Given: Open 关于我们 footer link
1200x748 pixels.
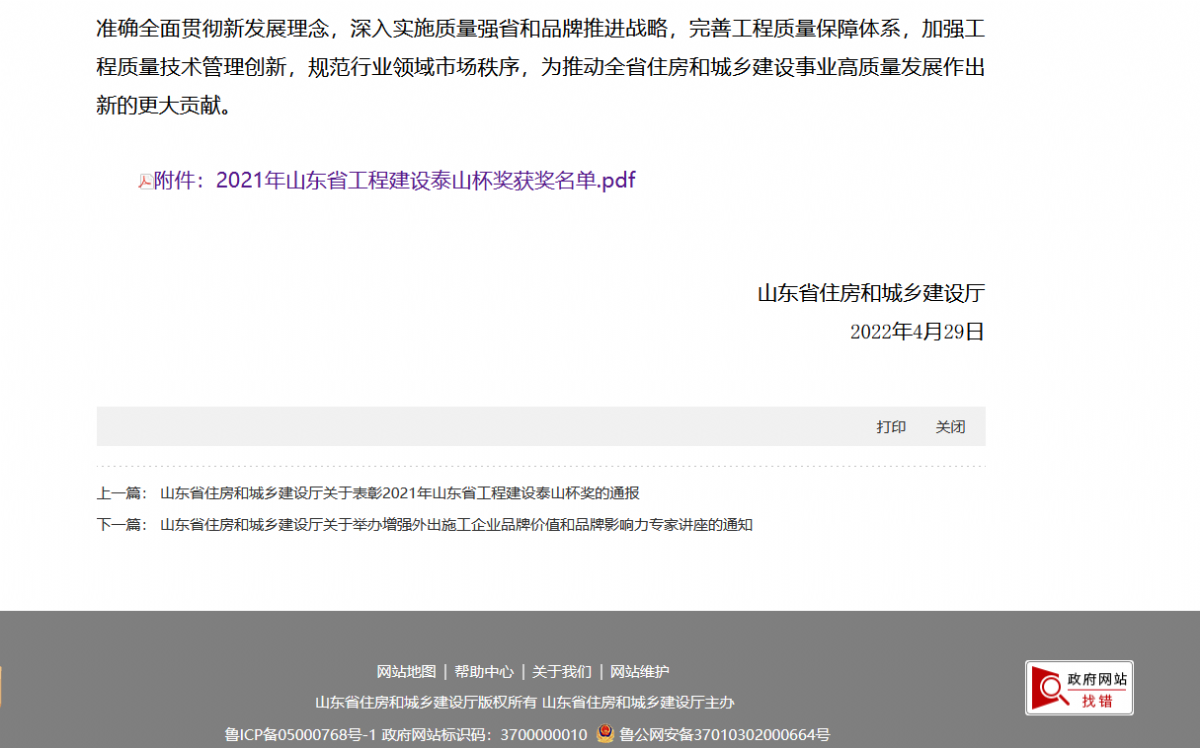Looking at the screenshot, I should (561, 672).
